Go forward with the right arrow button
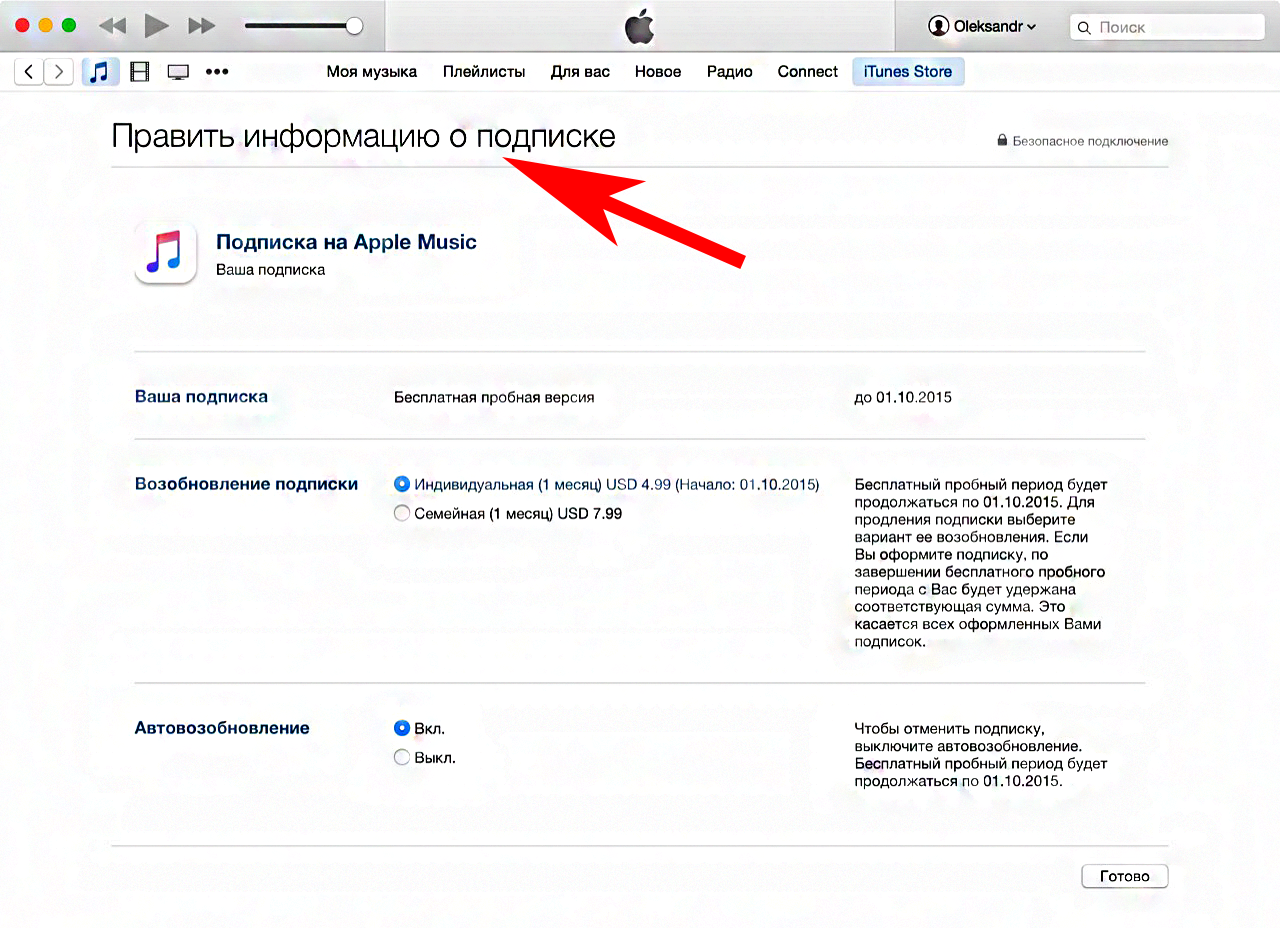 coord(59,71)
